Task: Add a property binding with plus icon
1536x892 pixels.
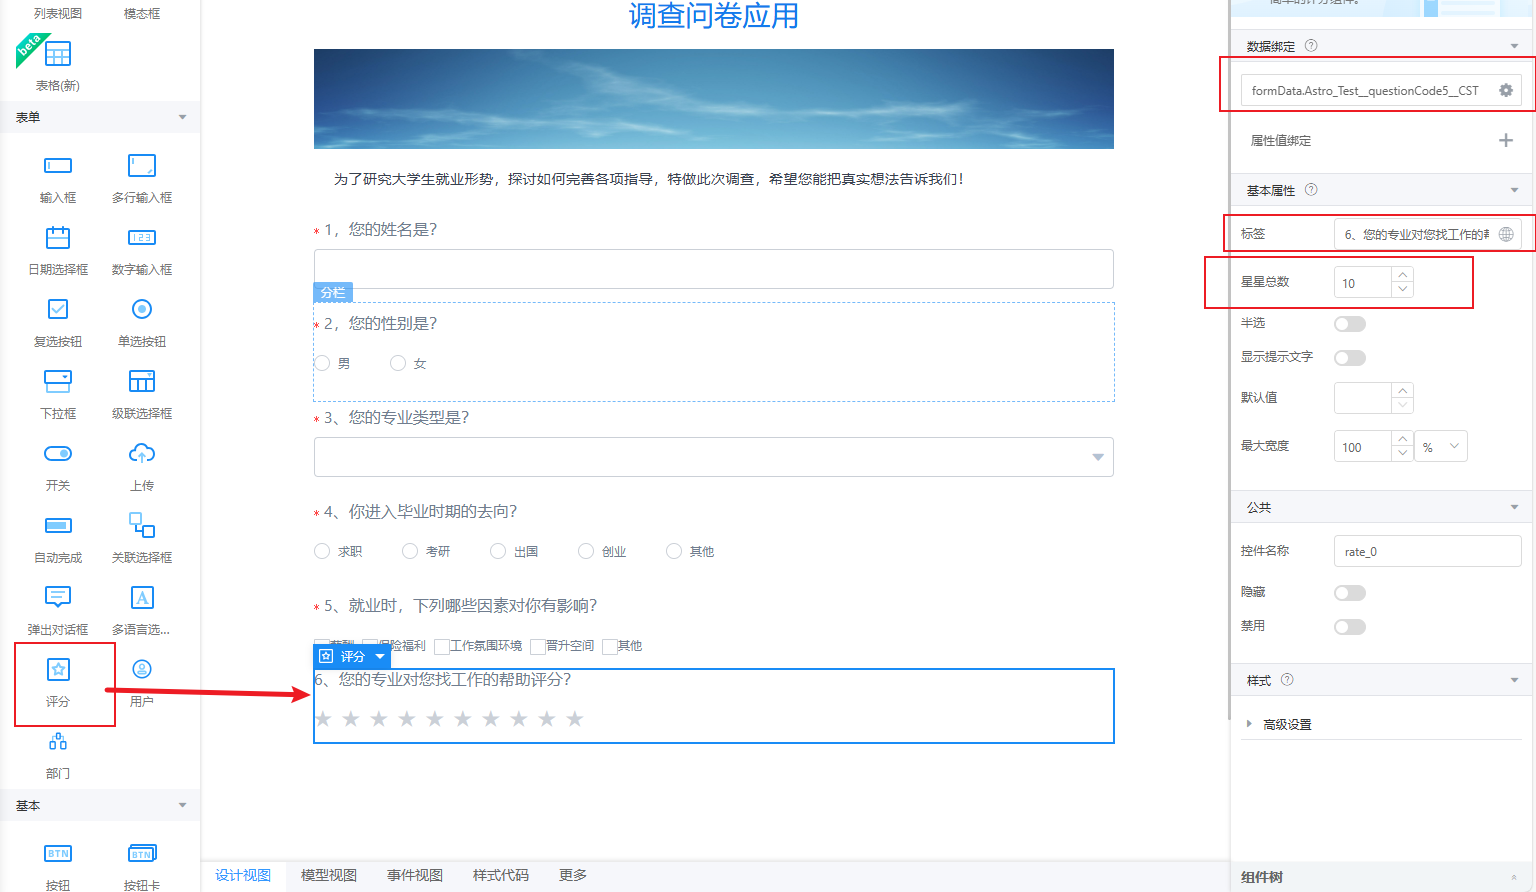Action: [1506, 140]
